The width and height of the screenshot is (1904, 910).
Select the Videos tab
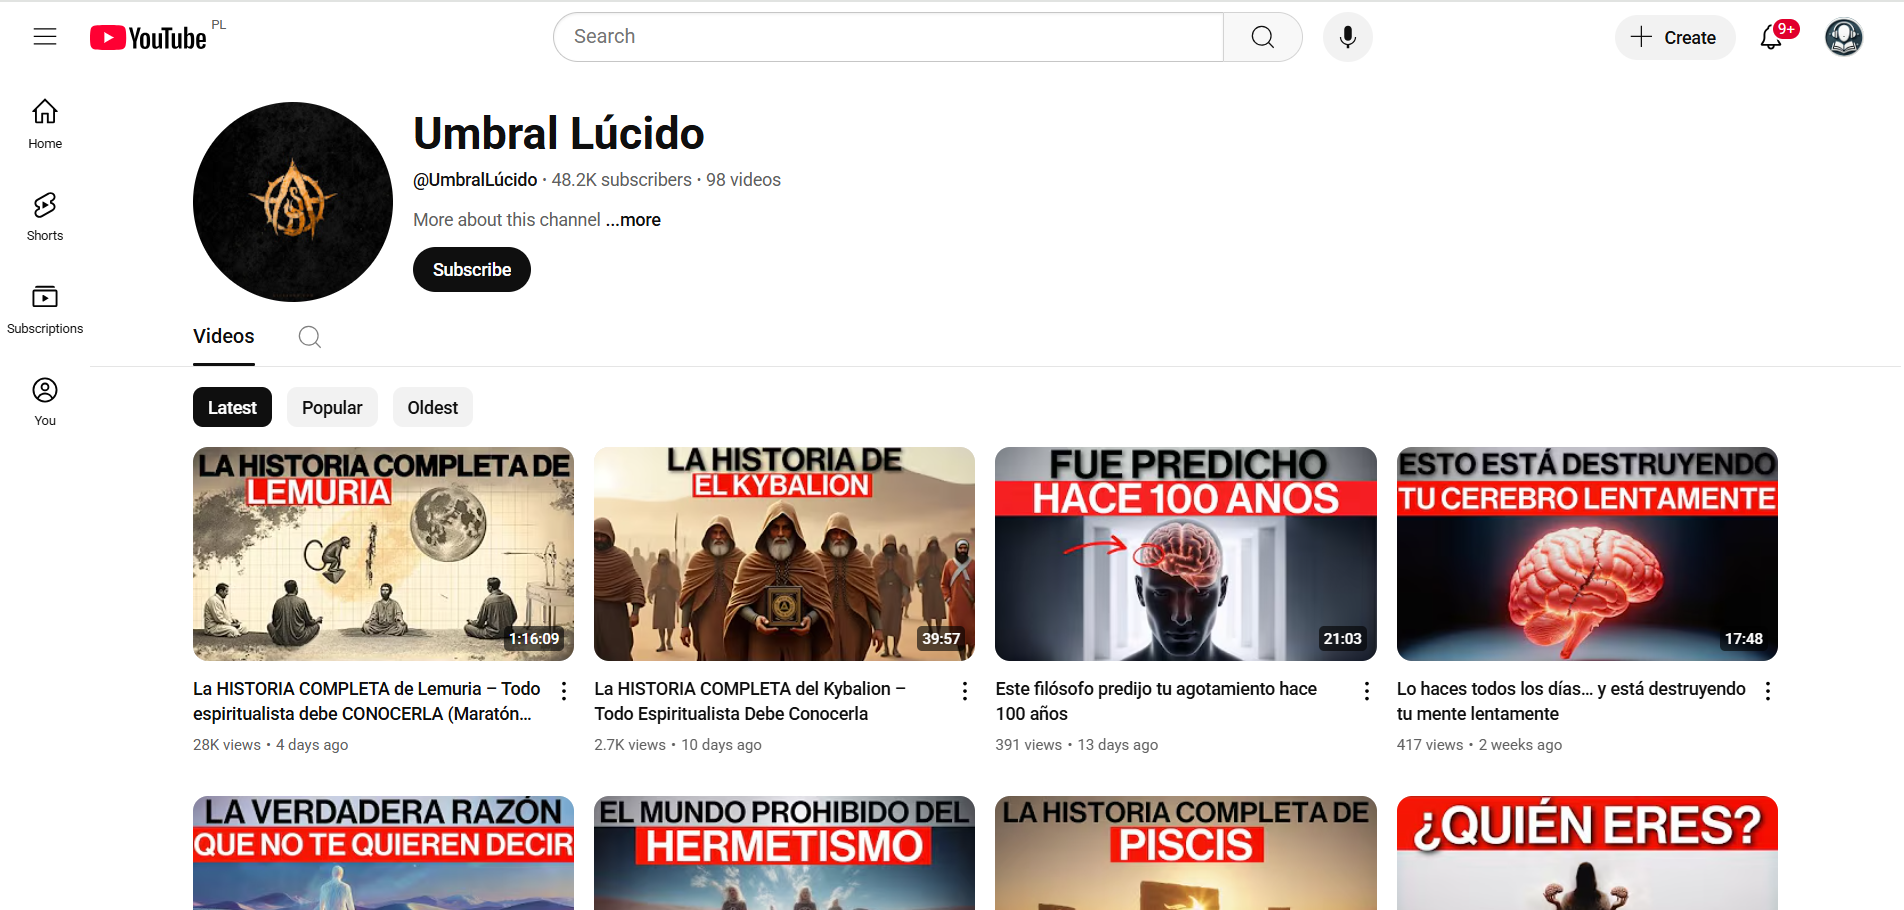click(224, 337)
